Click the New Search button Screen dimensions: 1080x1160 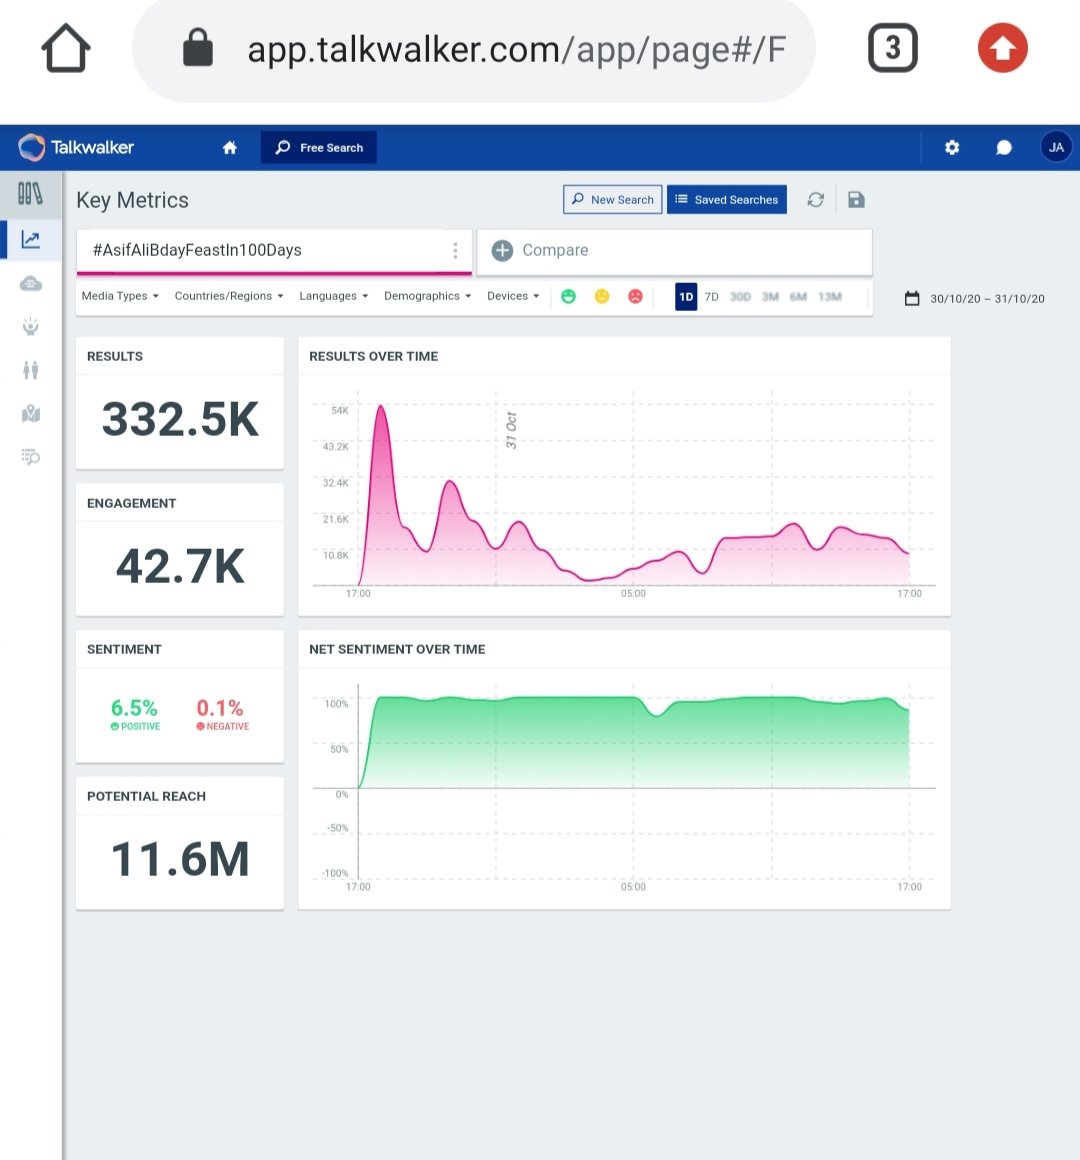(612, 200)
